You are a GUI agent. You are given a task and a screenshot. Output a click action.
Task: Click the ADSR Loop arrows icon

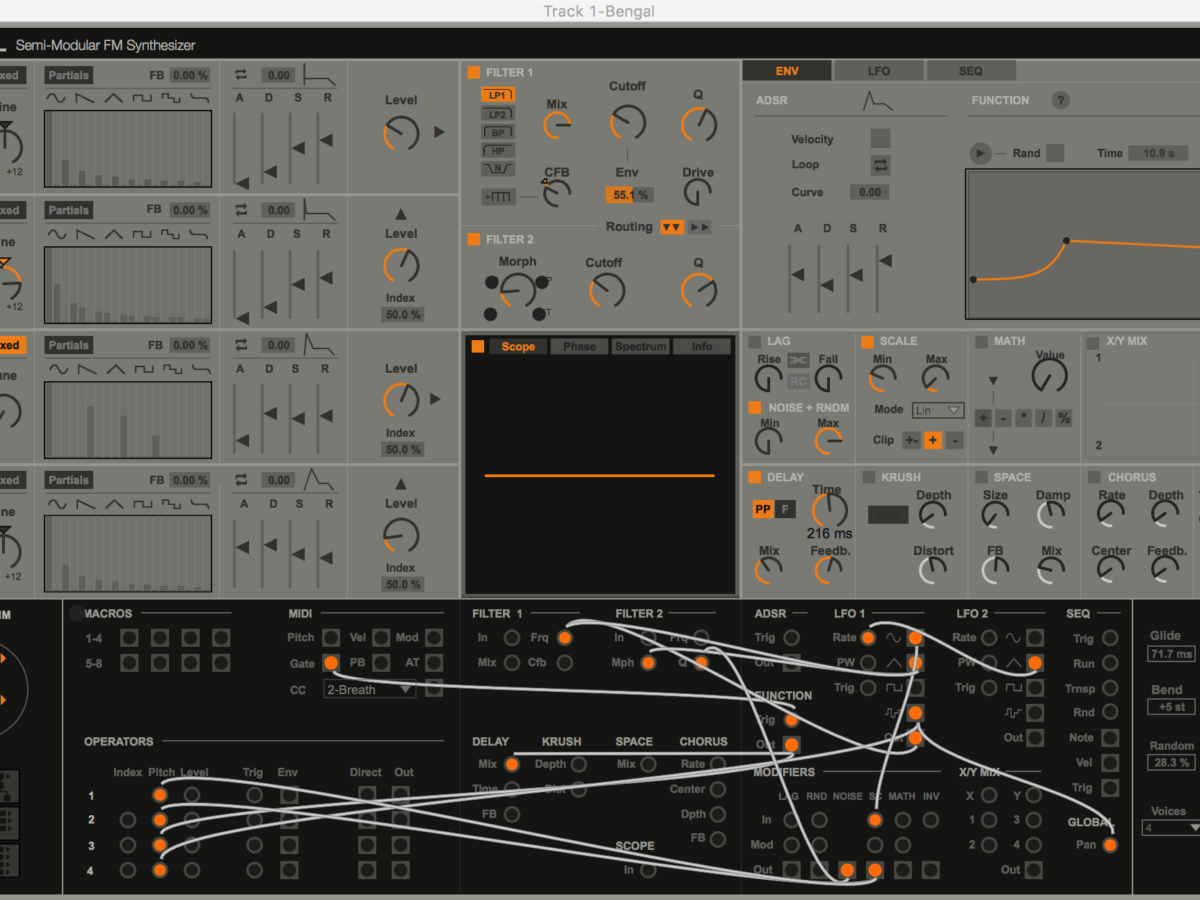(880, 165)
